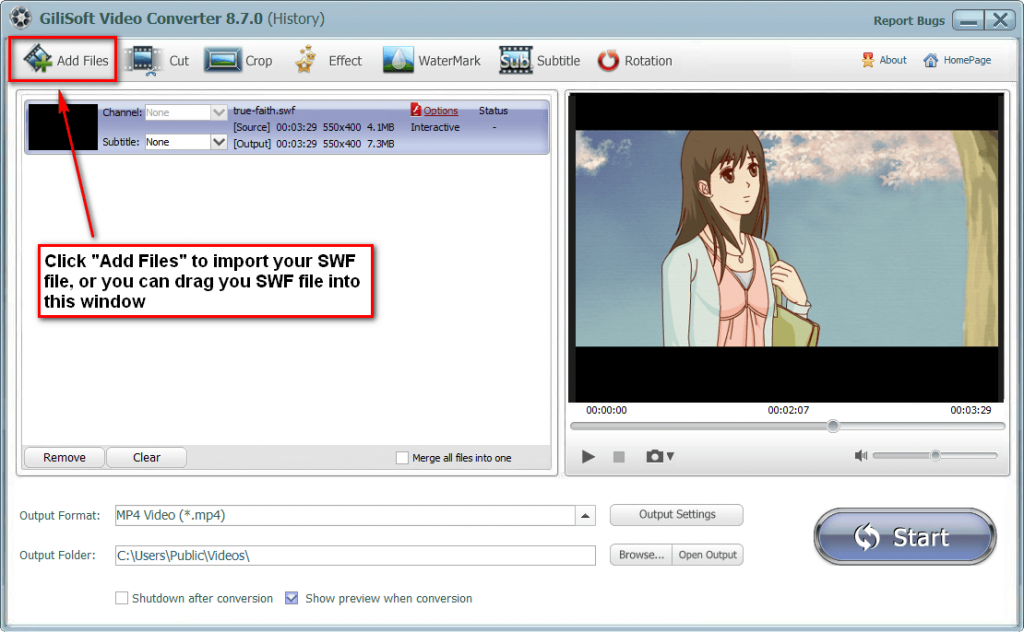Click the Add Files toolbar icon
The height and width of the screenshot is (632, 1024).
tap(39, 59)
